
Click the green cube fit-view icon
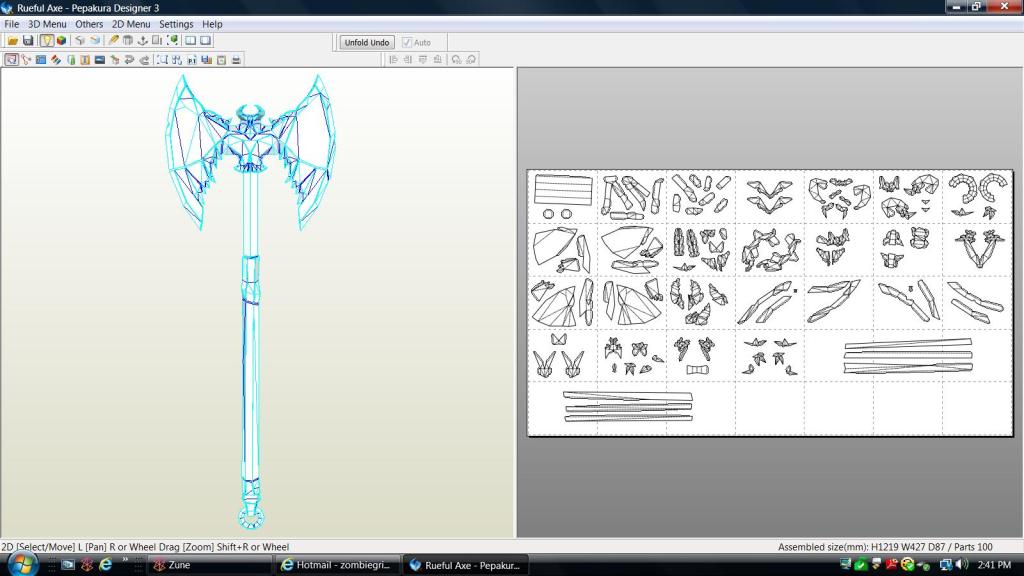pyautogui.click(x=172, y=40)
